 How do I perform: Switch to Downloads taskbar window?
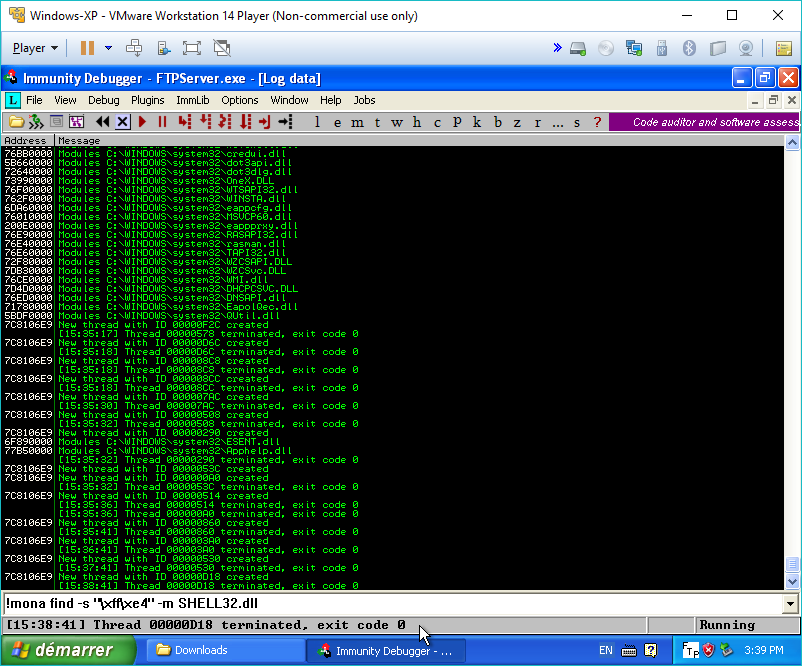tap(225, 650)
